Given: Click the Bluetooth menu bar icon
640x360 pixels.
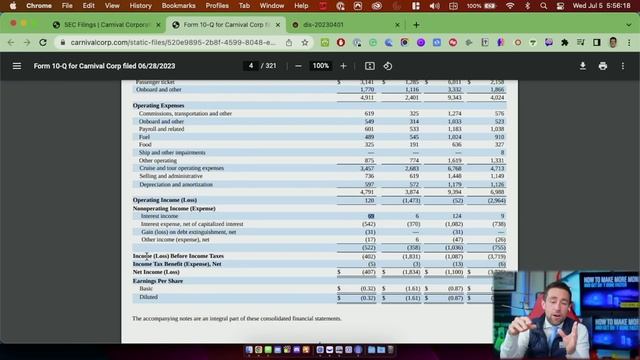Looking at the screenshot, I should pos(527,6).
